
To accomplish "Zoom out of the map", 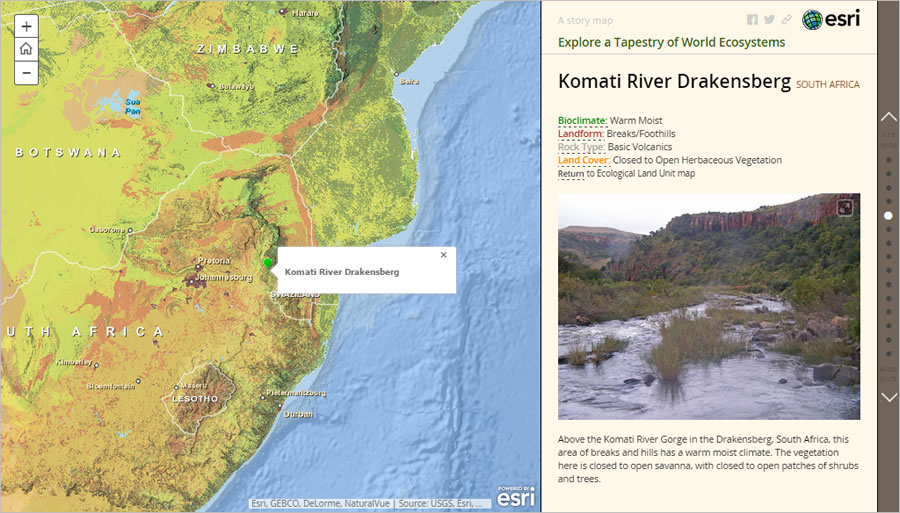I will click(26, 72).
